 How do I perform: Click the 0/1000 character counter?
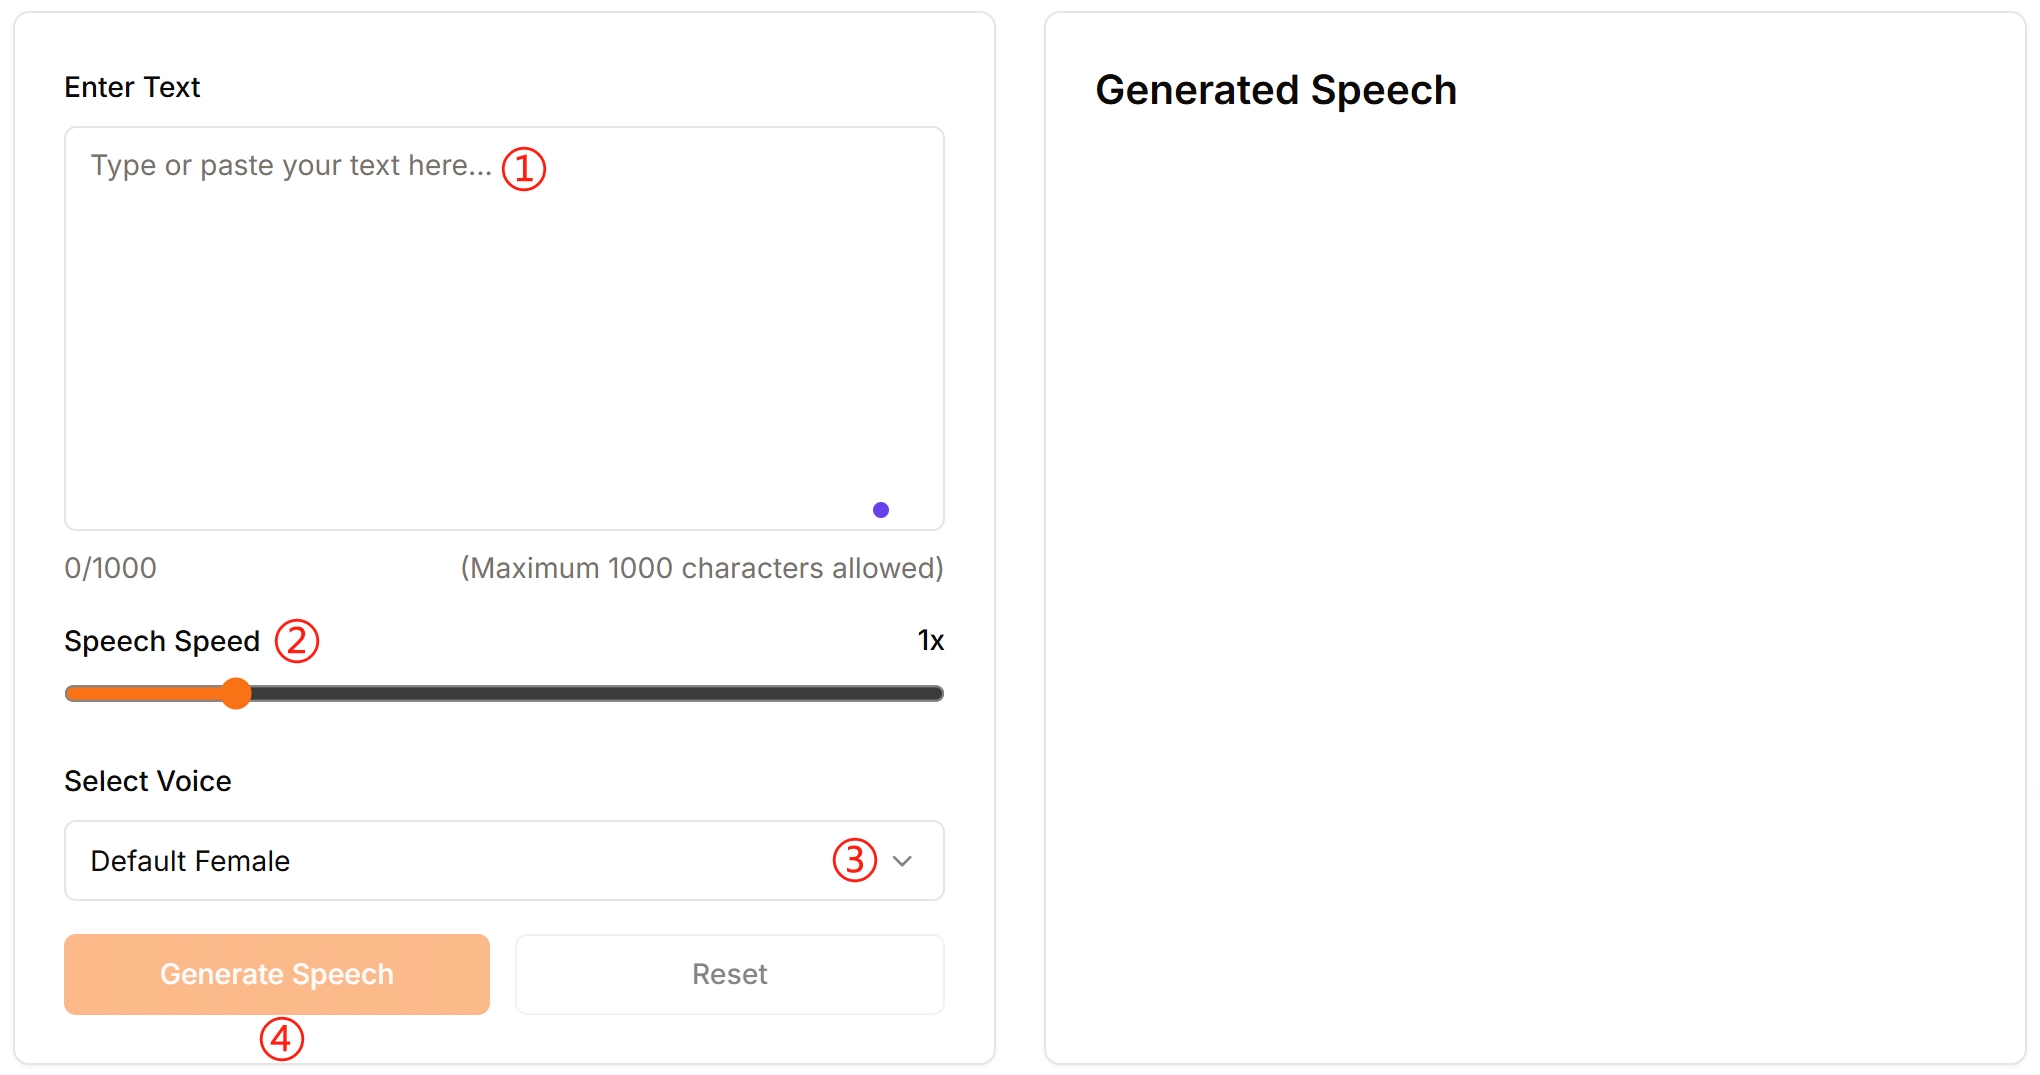click(x=110, y=568)
